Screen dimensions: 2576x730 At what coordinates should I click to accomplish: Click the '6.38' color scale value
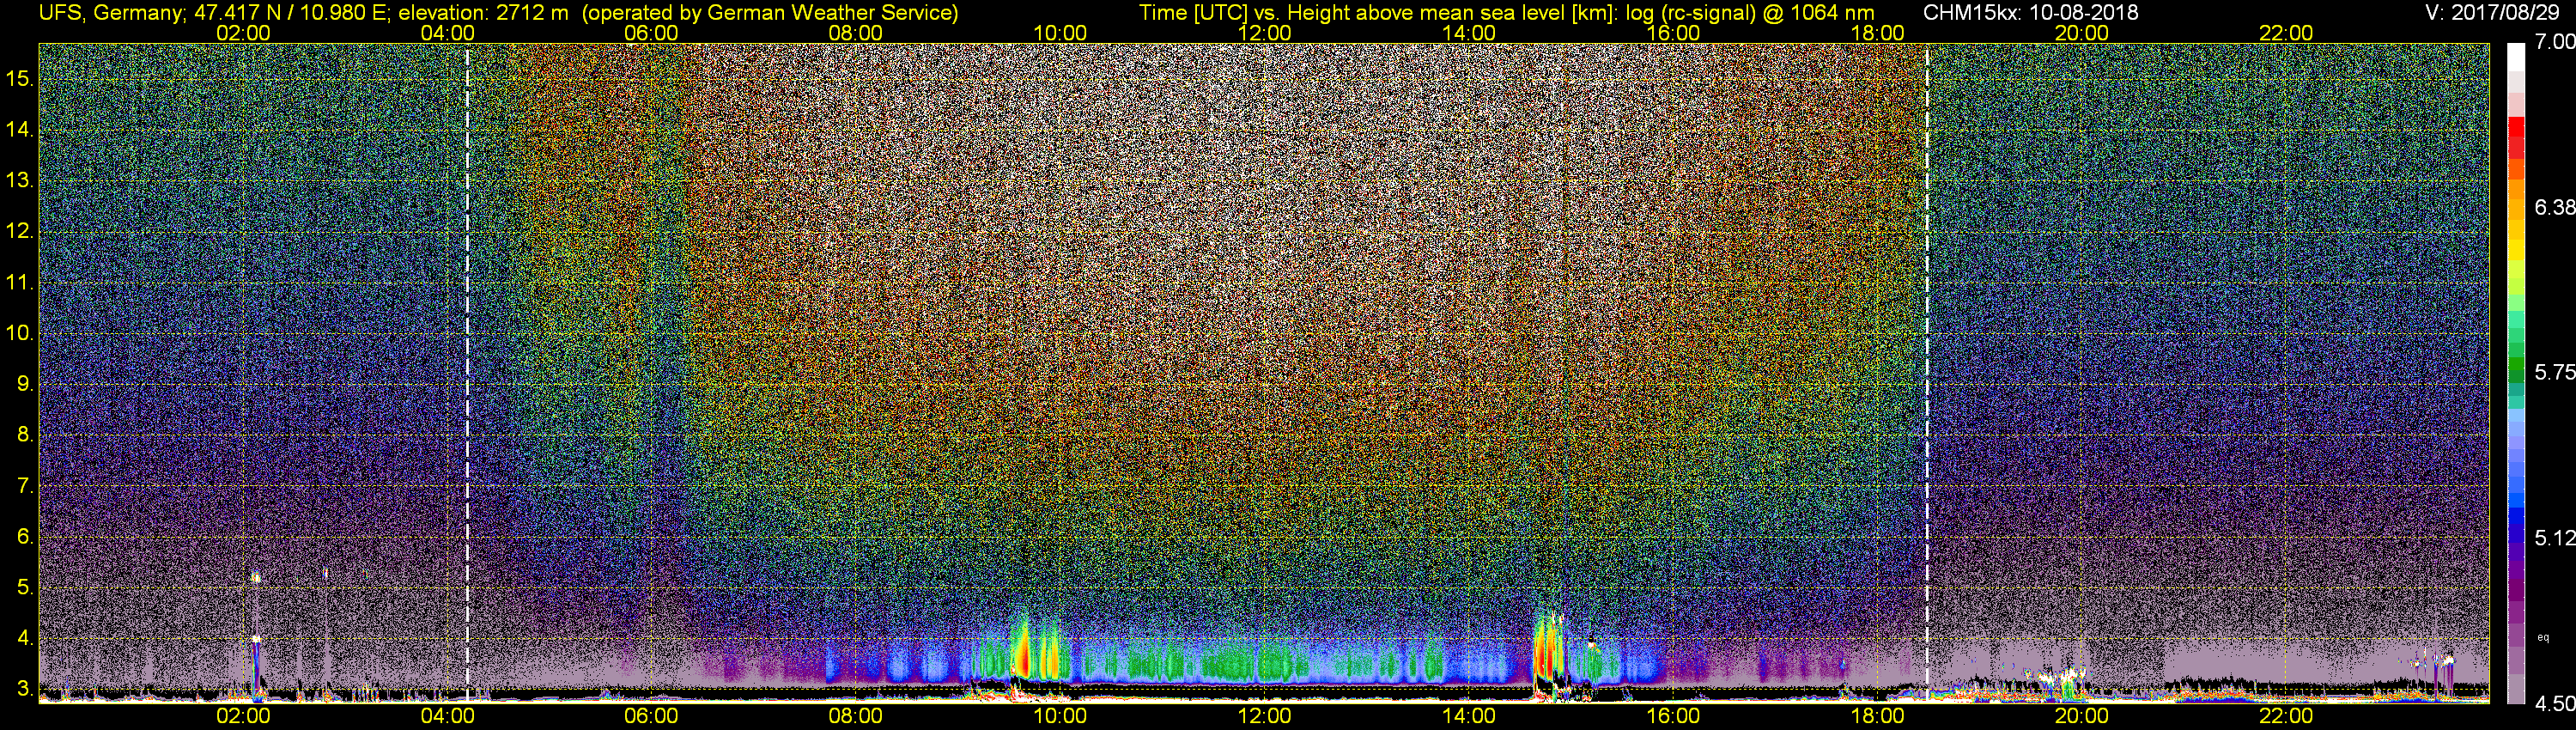coord(2555,207)
